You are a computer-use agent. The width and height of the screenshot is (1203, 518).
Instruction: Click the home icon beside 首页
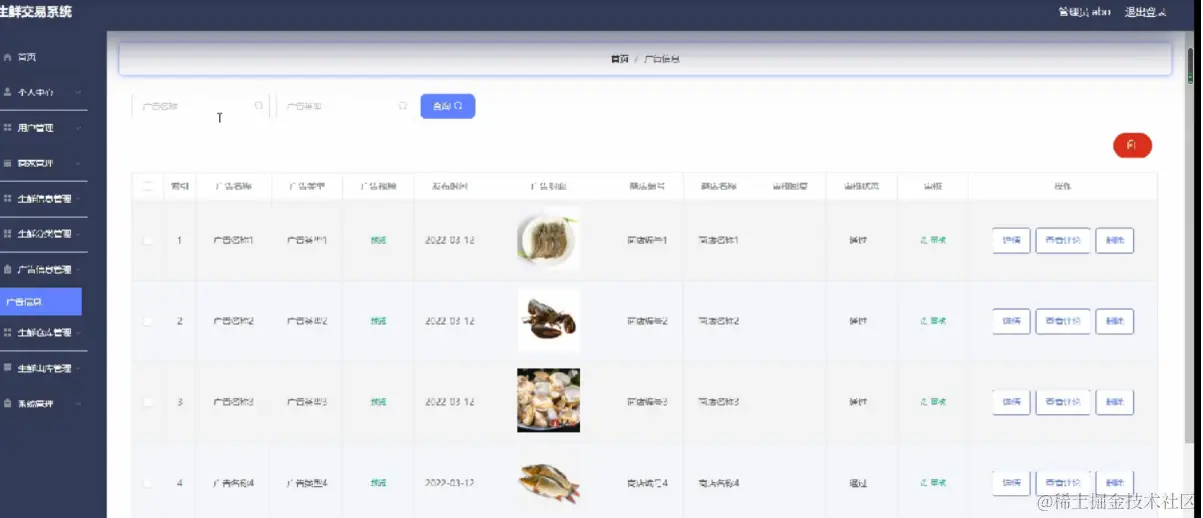(8, 57)
